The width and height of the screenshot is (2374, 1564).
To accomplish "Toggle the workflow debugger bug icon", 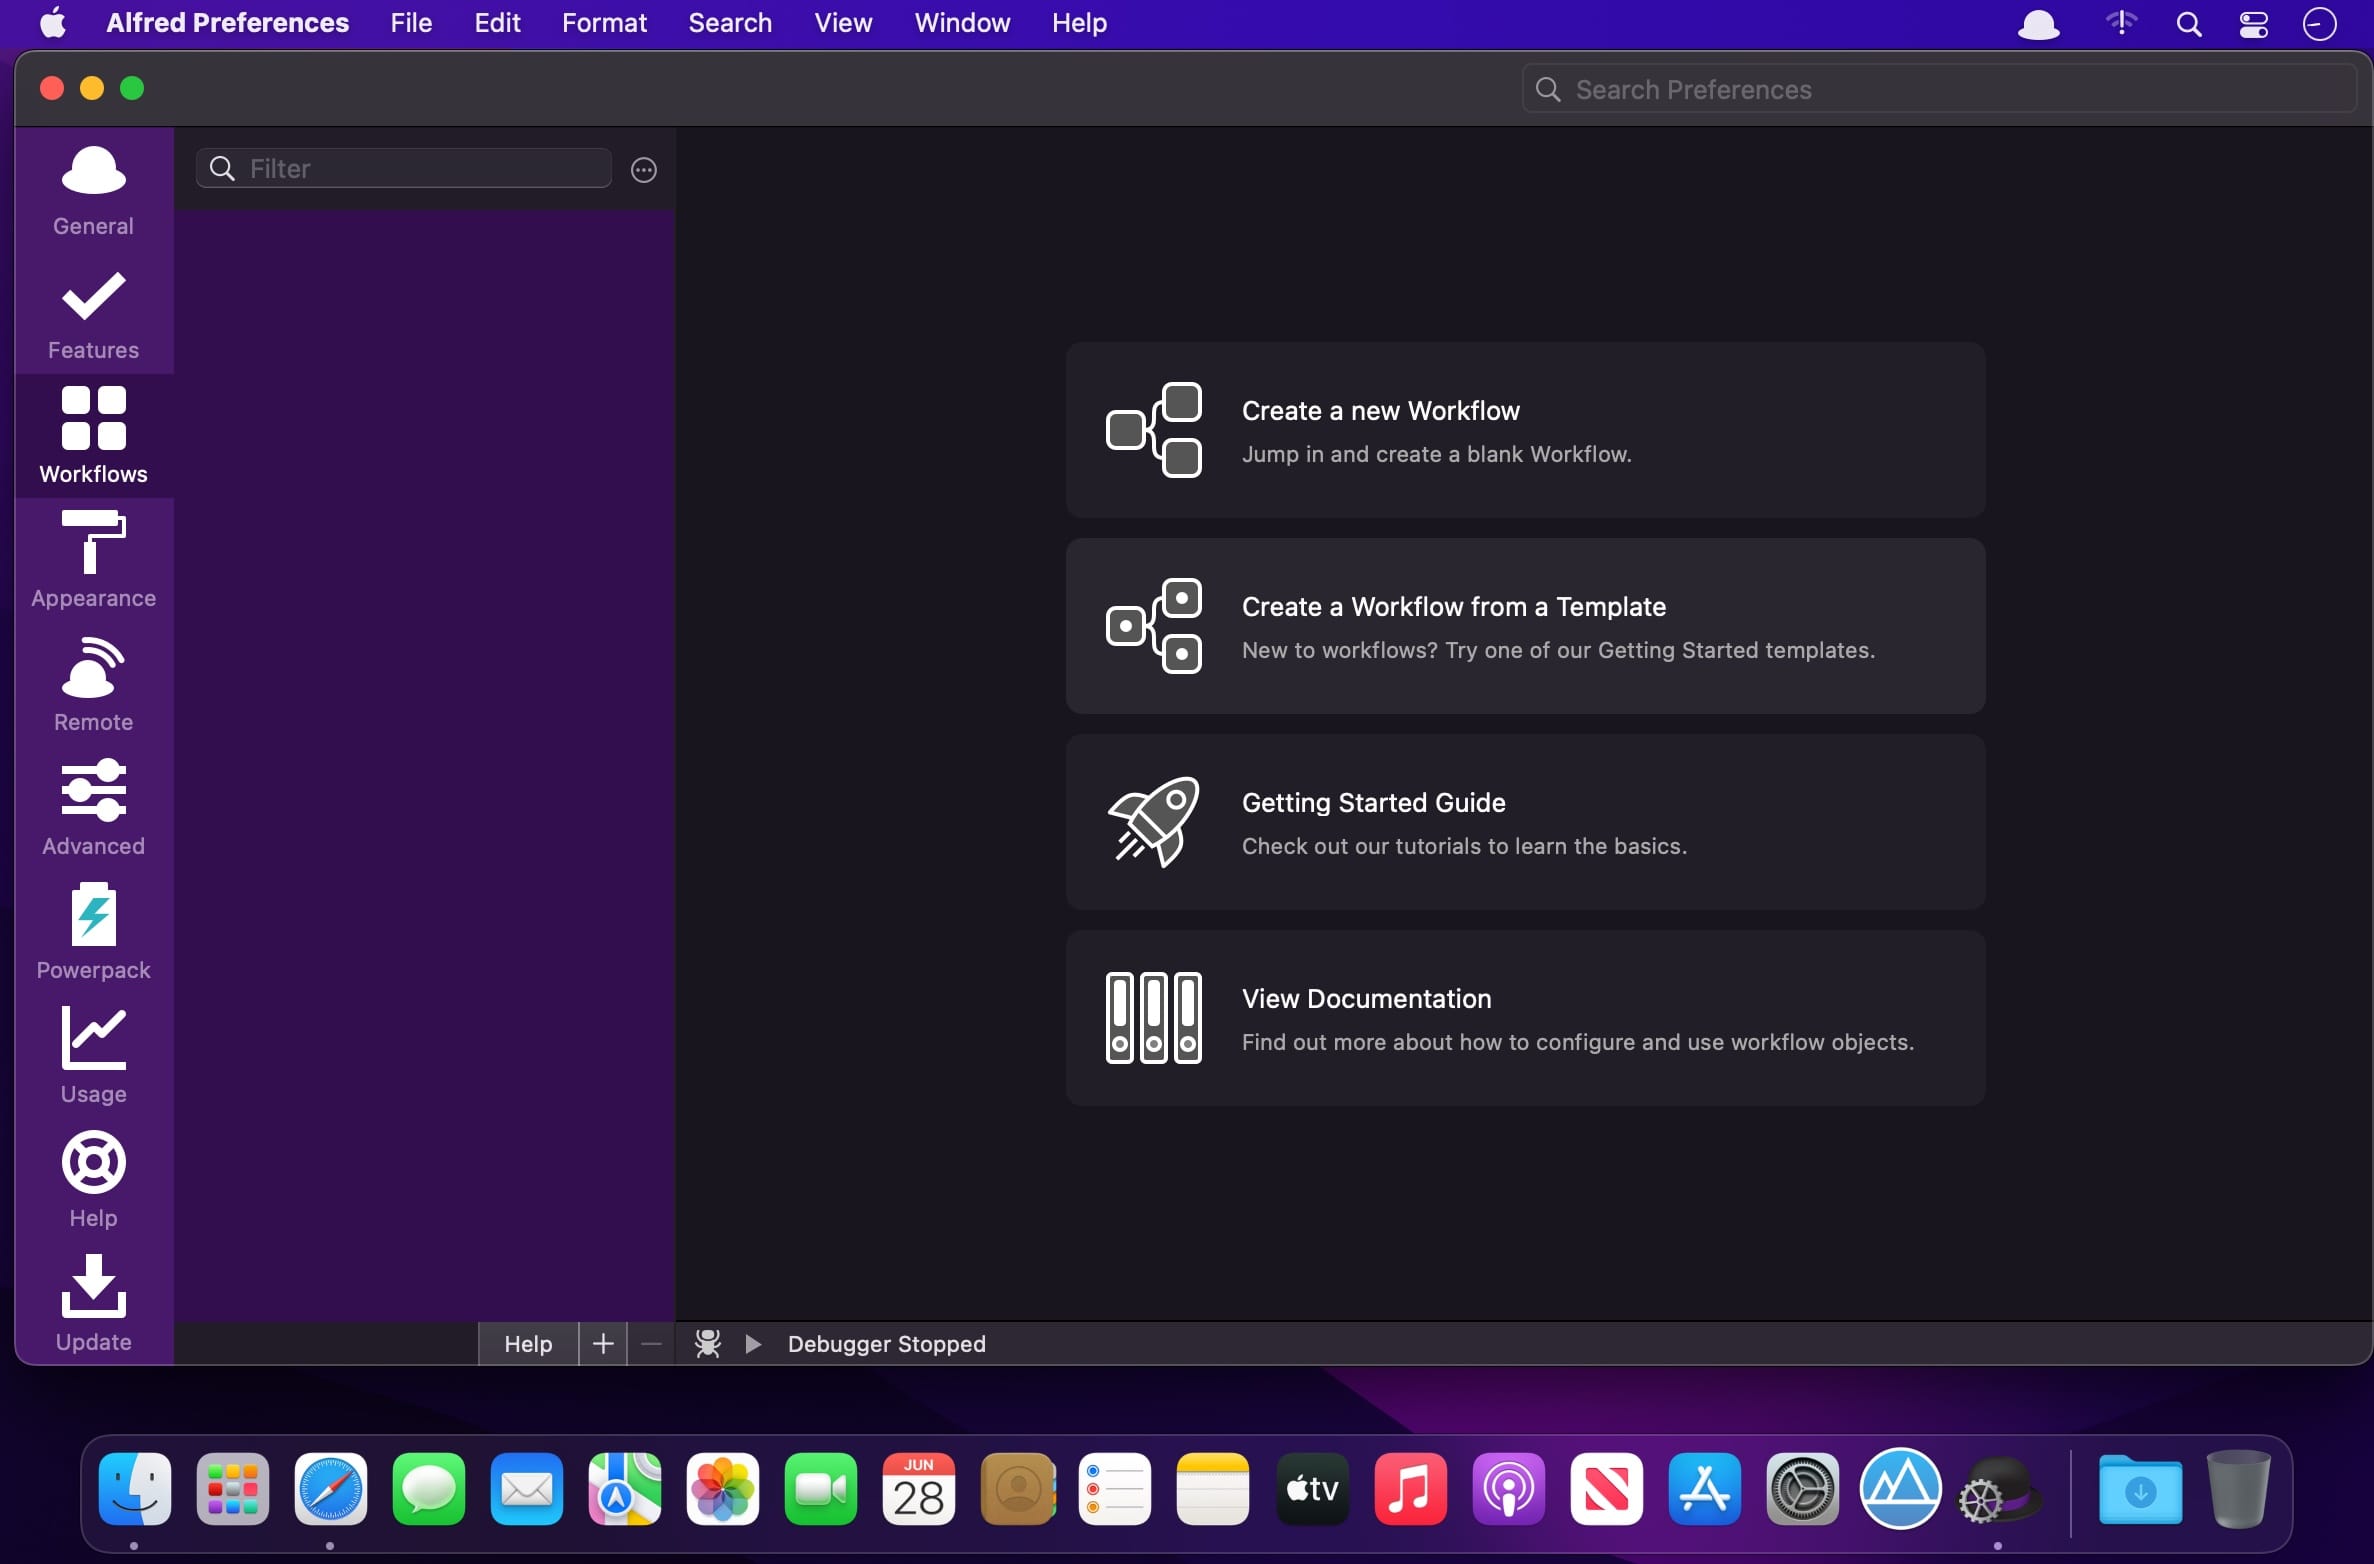I will (708, 1343).
